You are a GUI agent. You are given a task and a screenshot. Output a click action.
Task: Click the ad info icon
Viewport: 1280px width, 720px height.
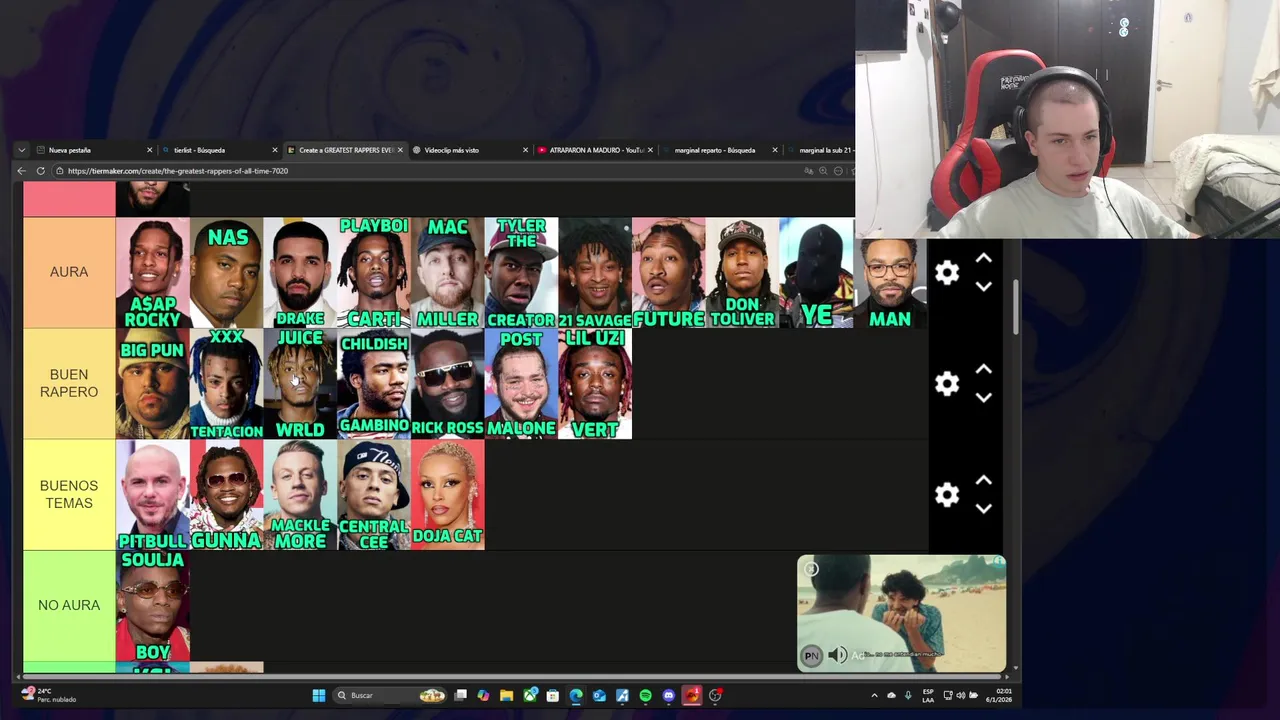pyautogui.click(x=999, y=561)
